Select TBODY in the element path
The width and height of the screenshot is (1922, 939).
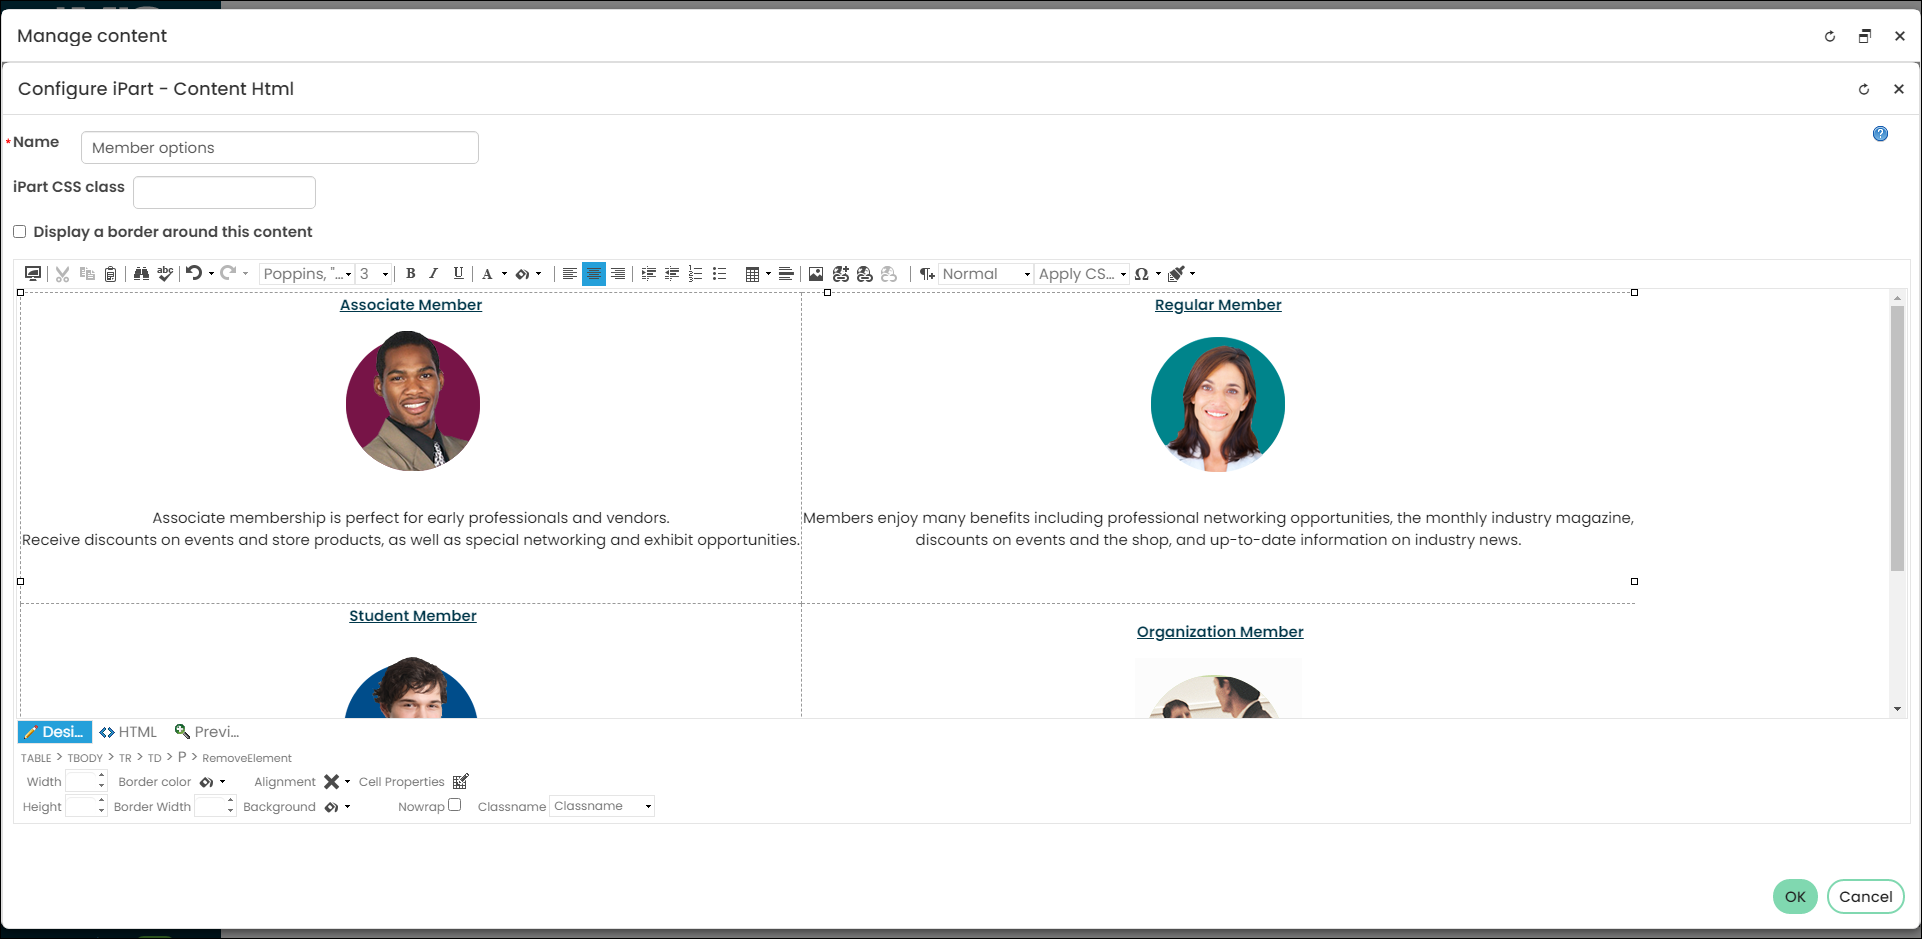click(85, 758)
